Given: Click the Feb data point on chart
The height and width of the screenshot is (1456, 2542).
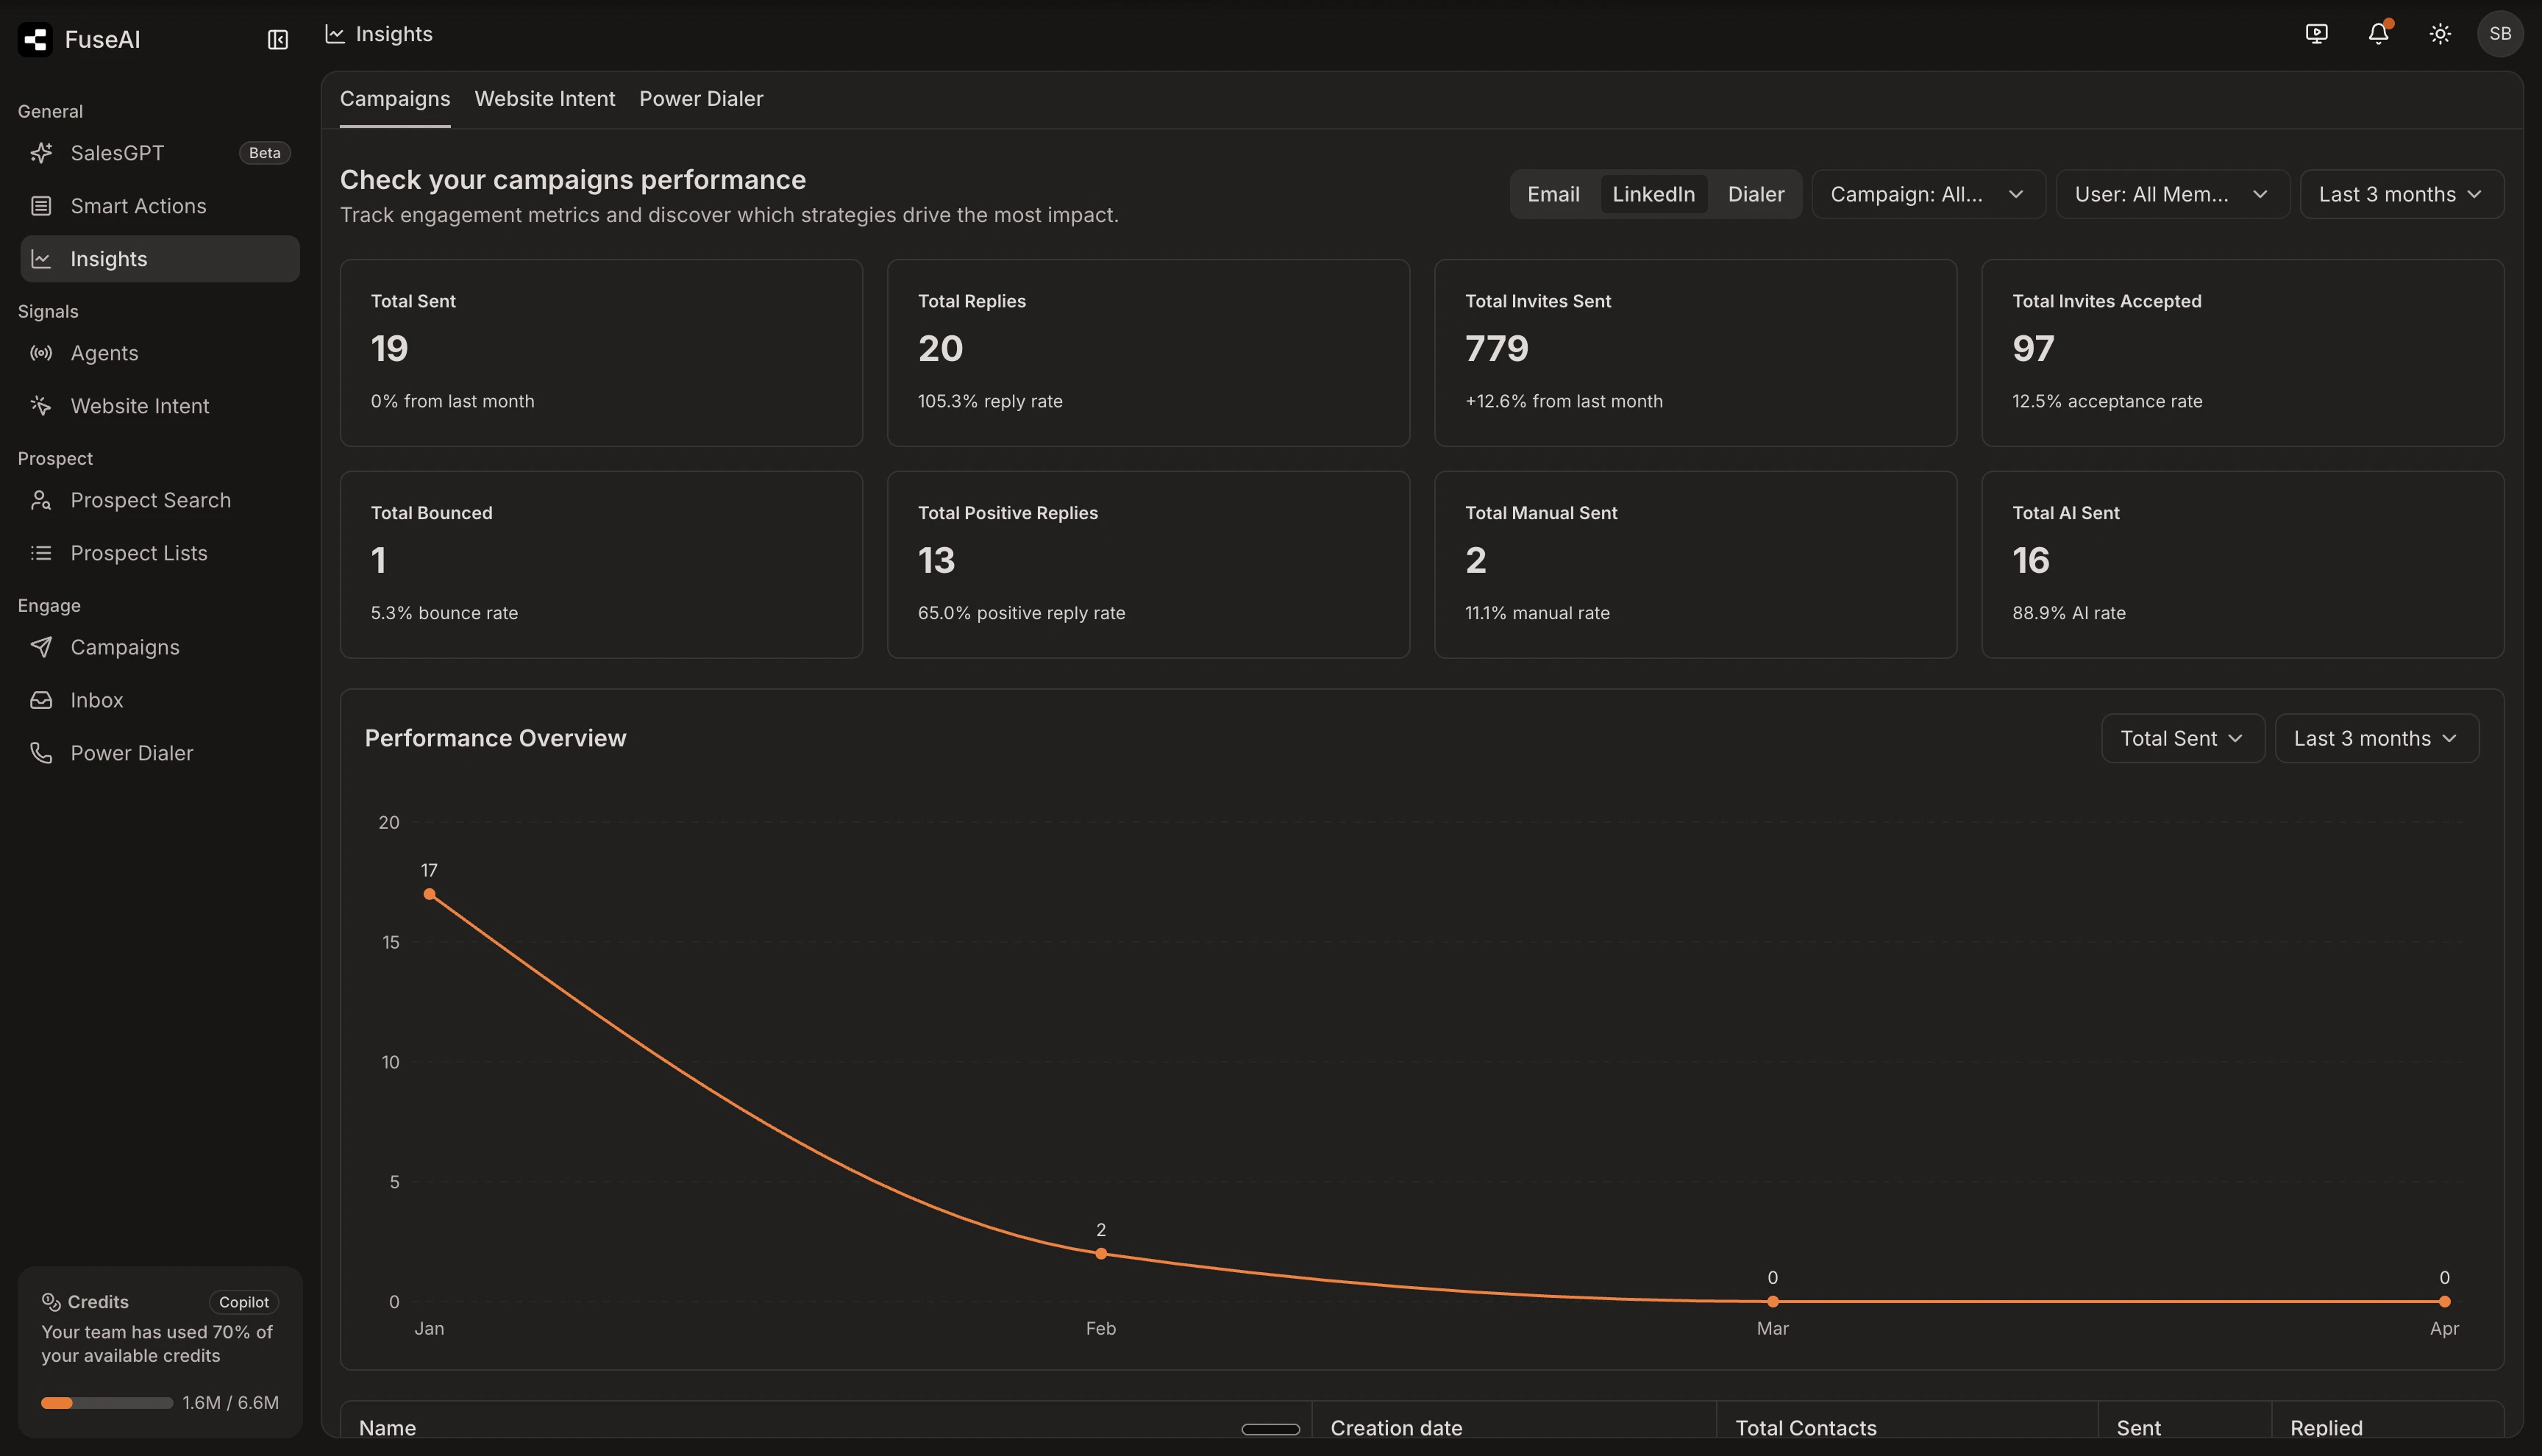Looking at the screenshot, I should pyautogui.click(x=1100, y=1253).
